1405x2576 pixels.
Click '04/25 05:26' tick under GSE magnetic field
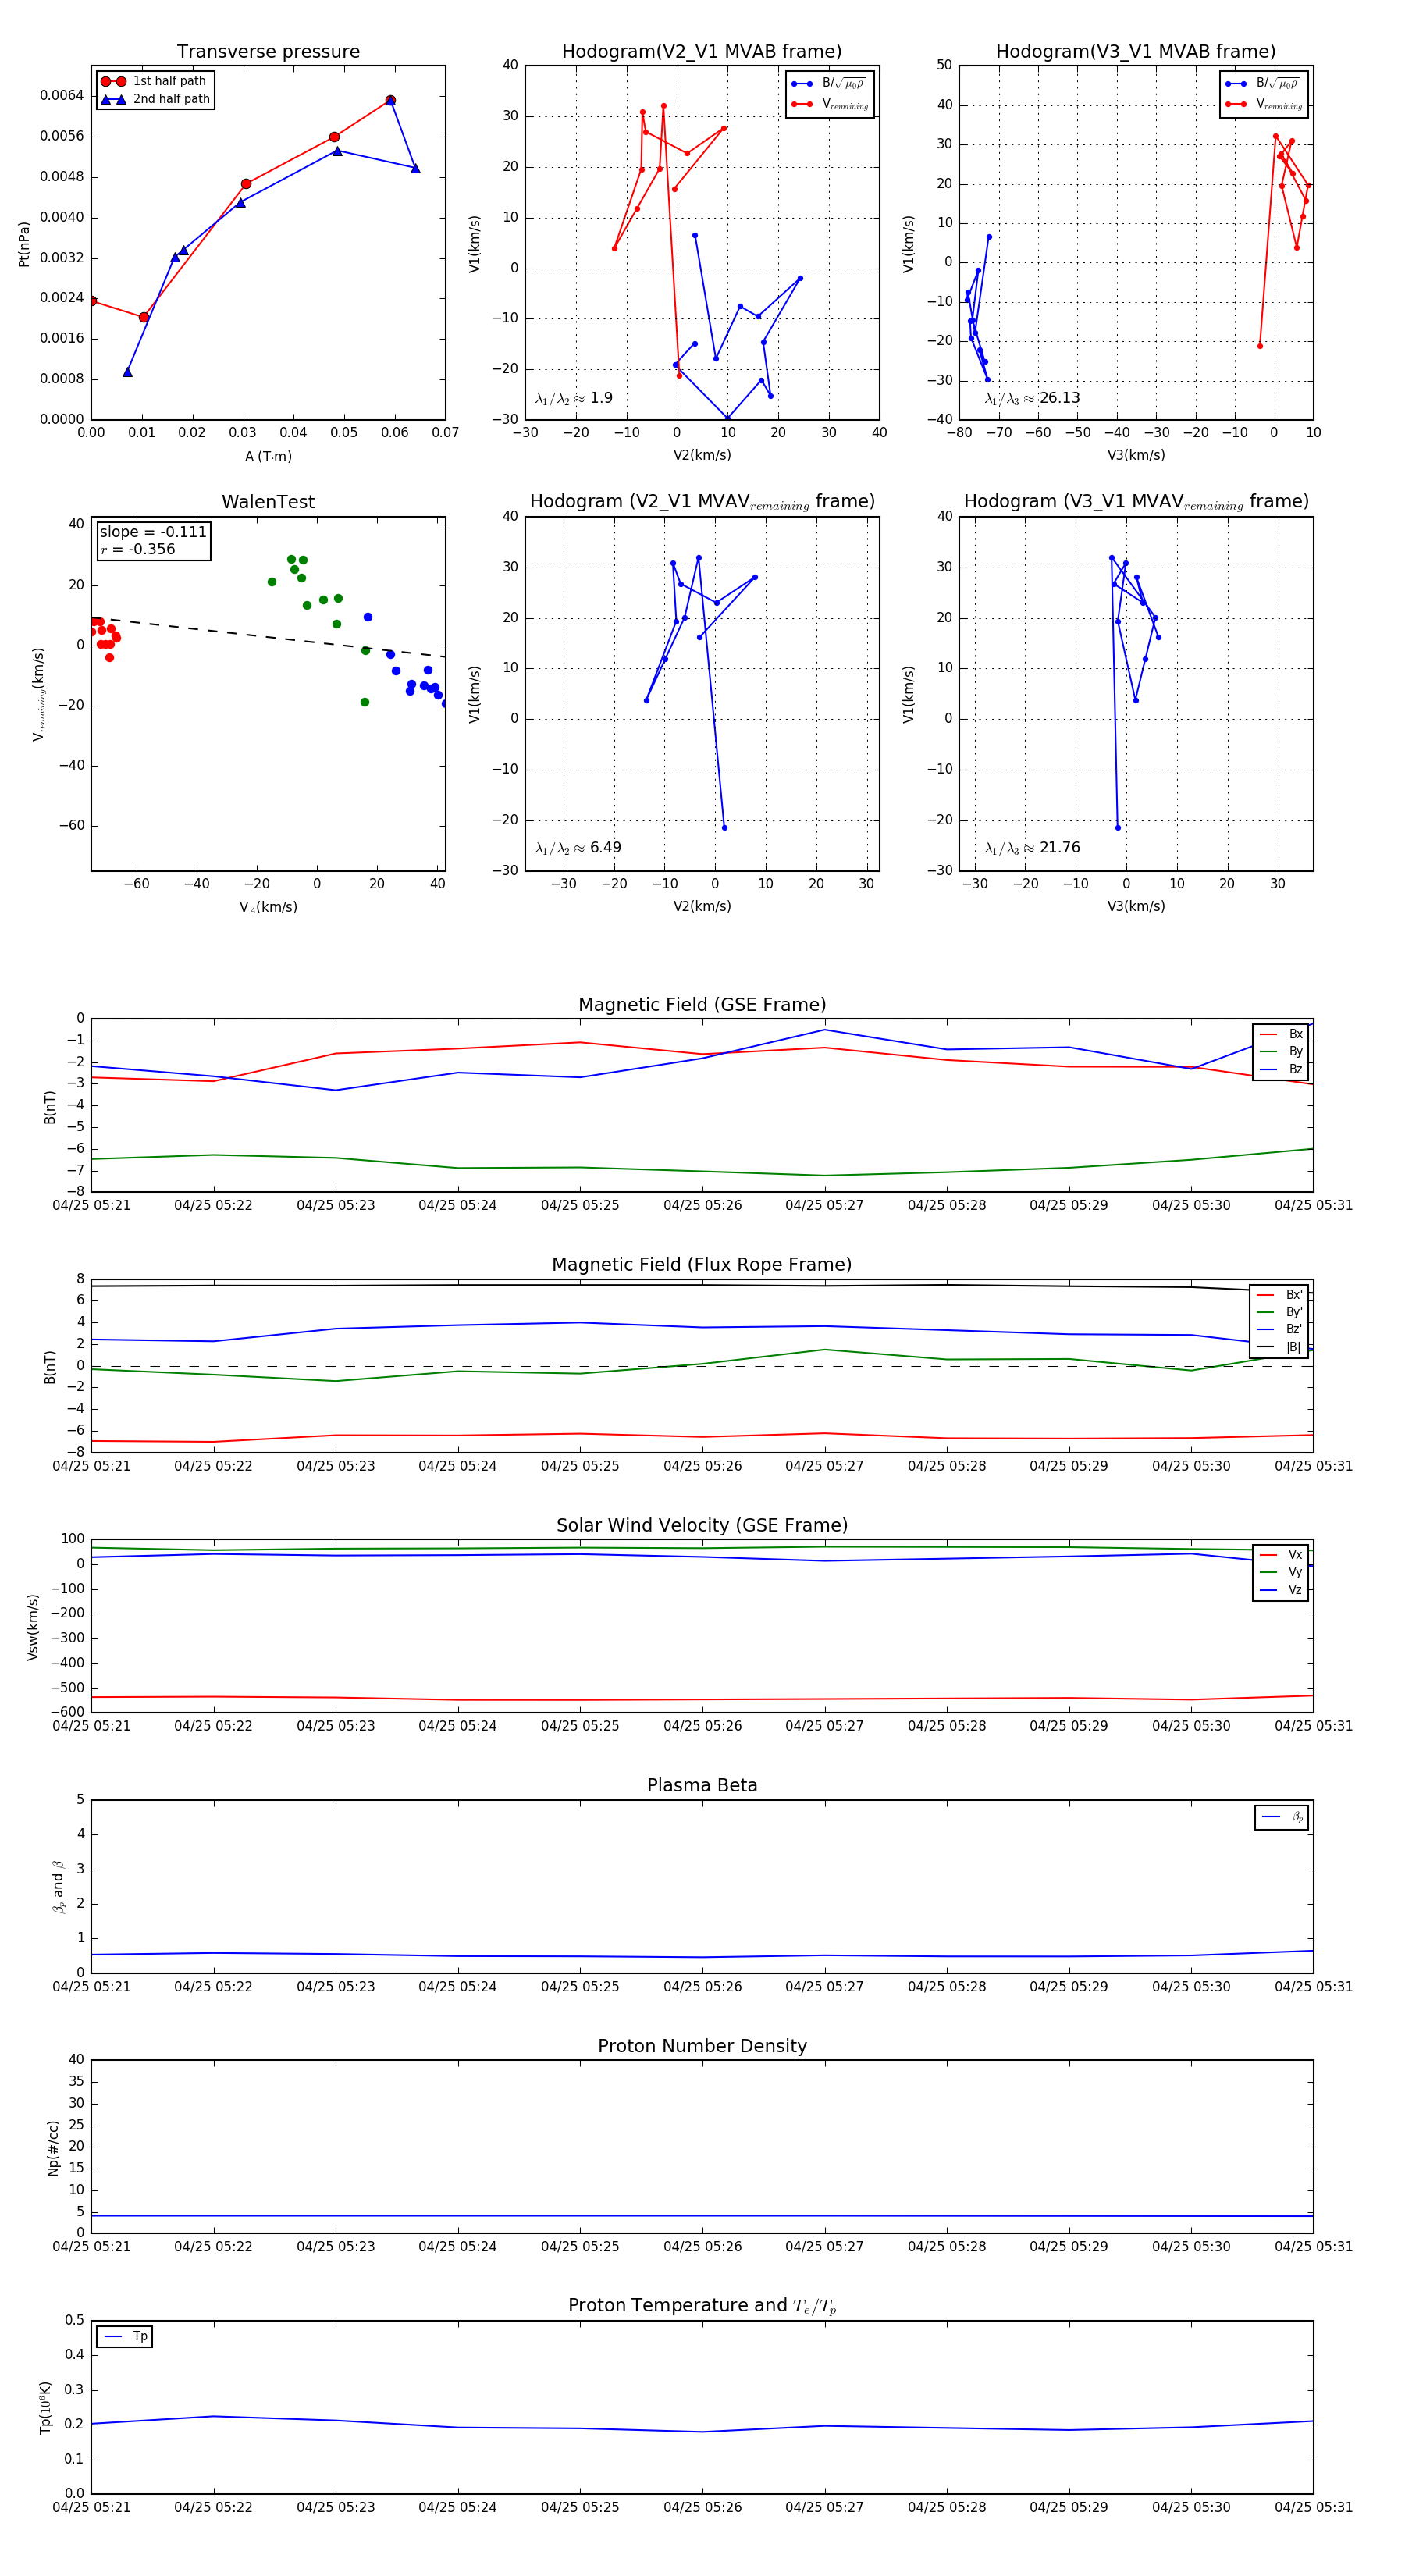pos(702,1205)
